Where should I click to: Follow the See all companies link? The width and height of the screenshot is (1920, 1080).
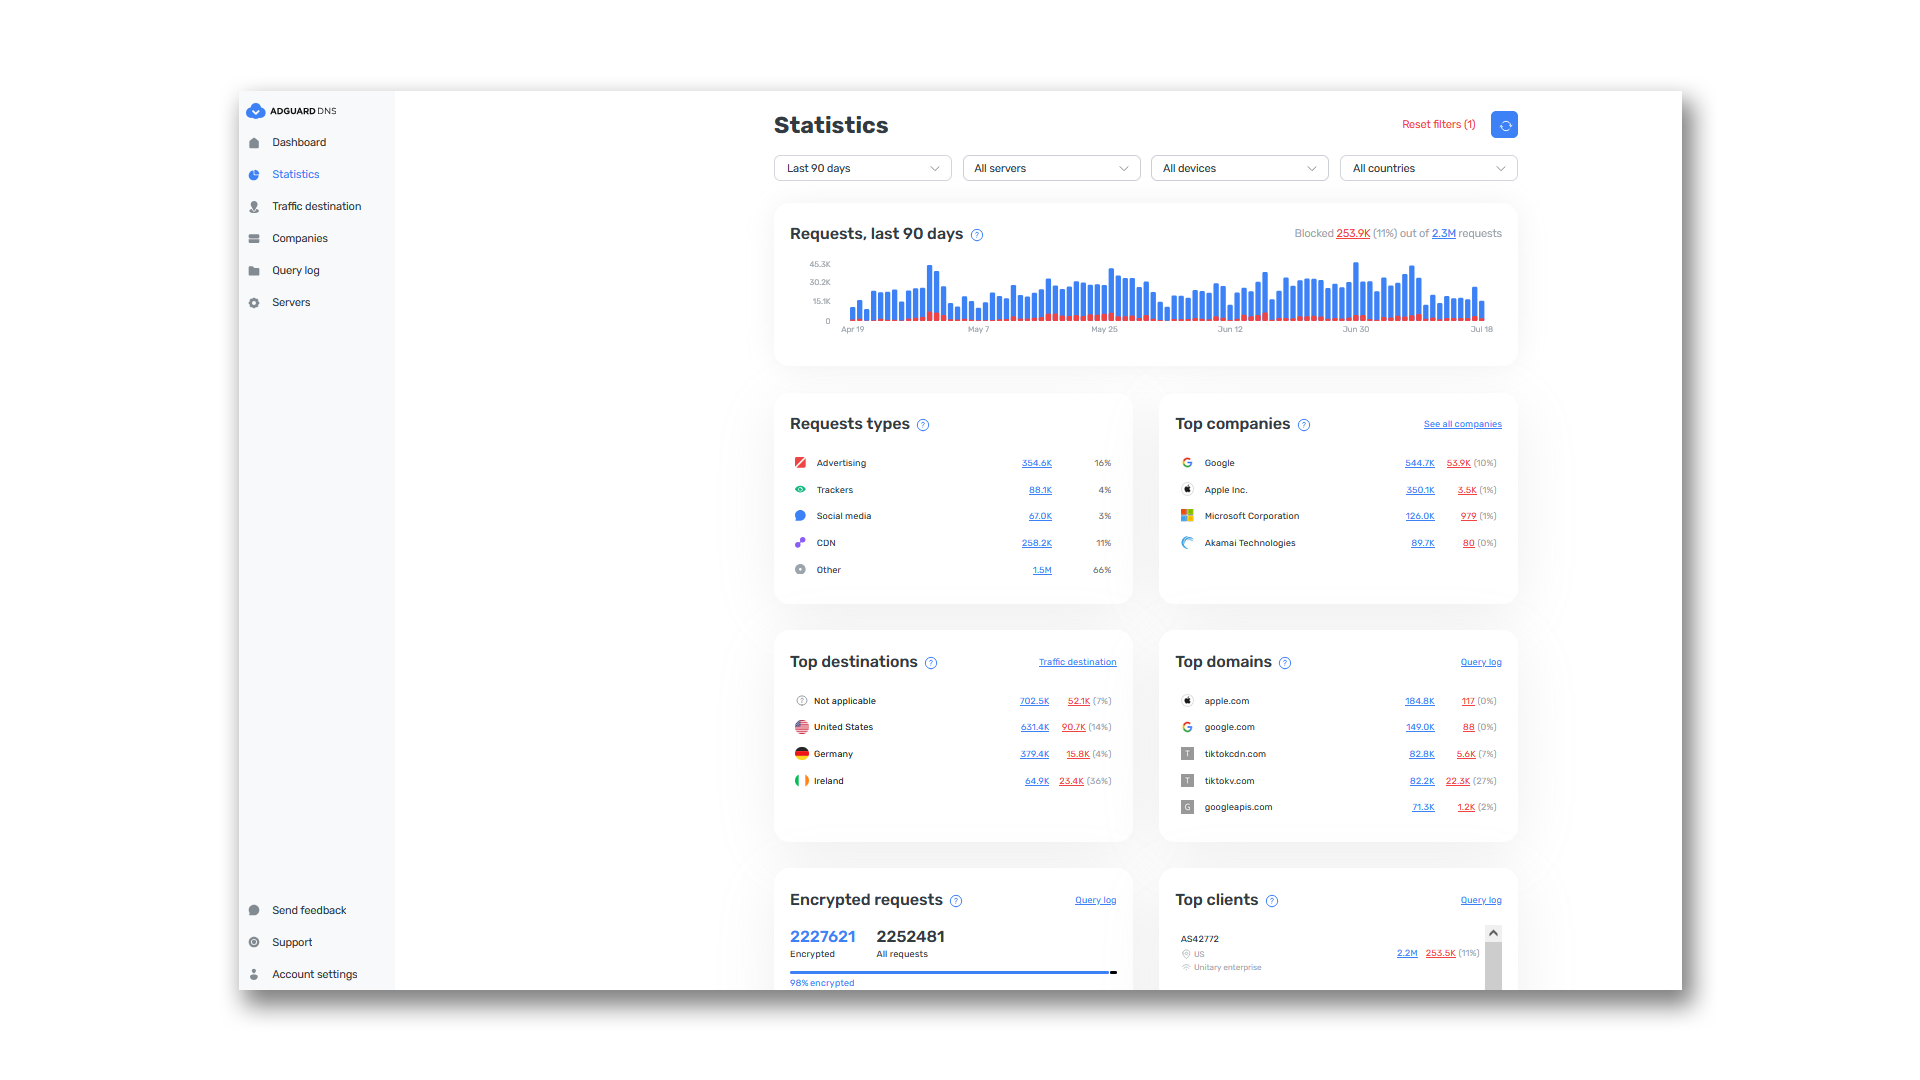tap(1463, 424)
